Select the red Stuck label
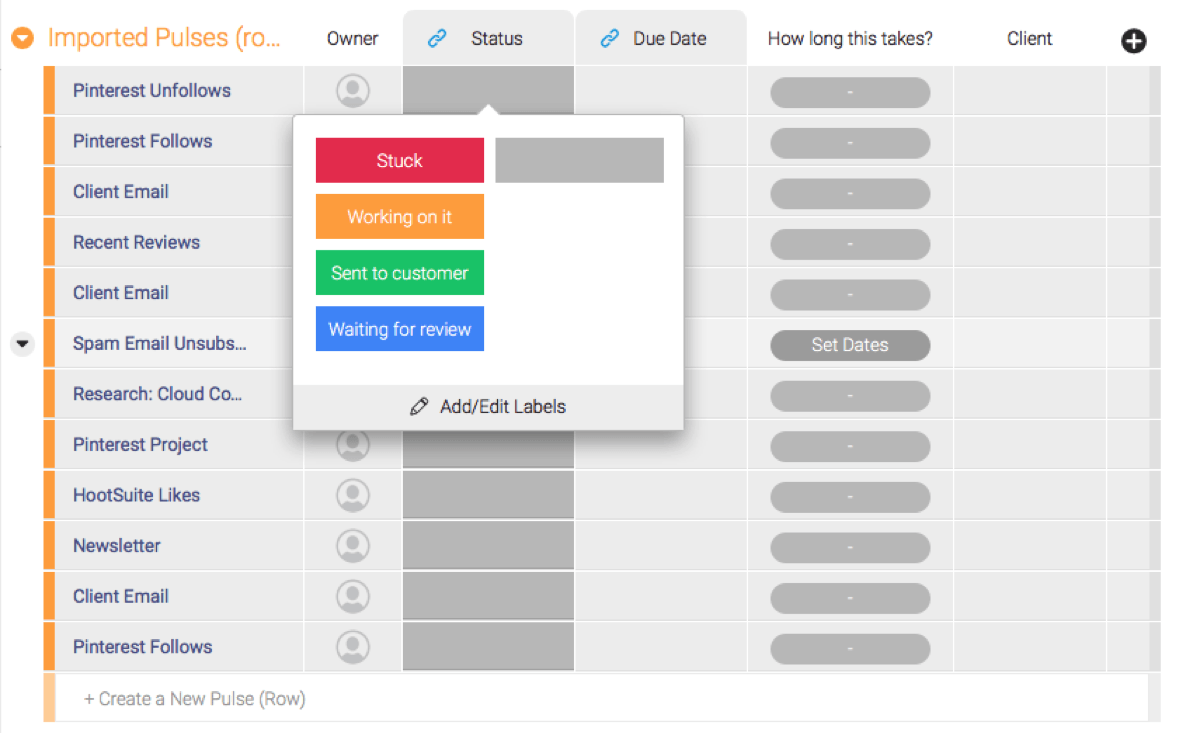The height and width of the screenshot is (734, 1178). point(400,160)
